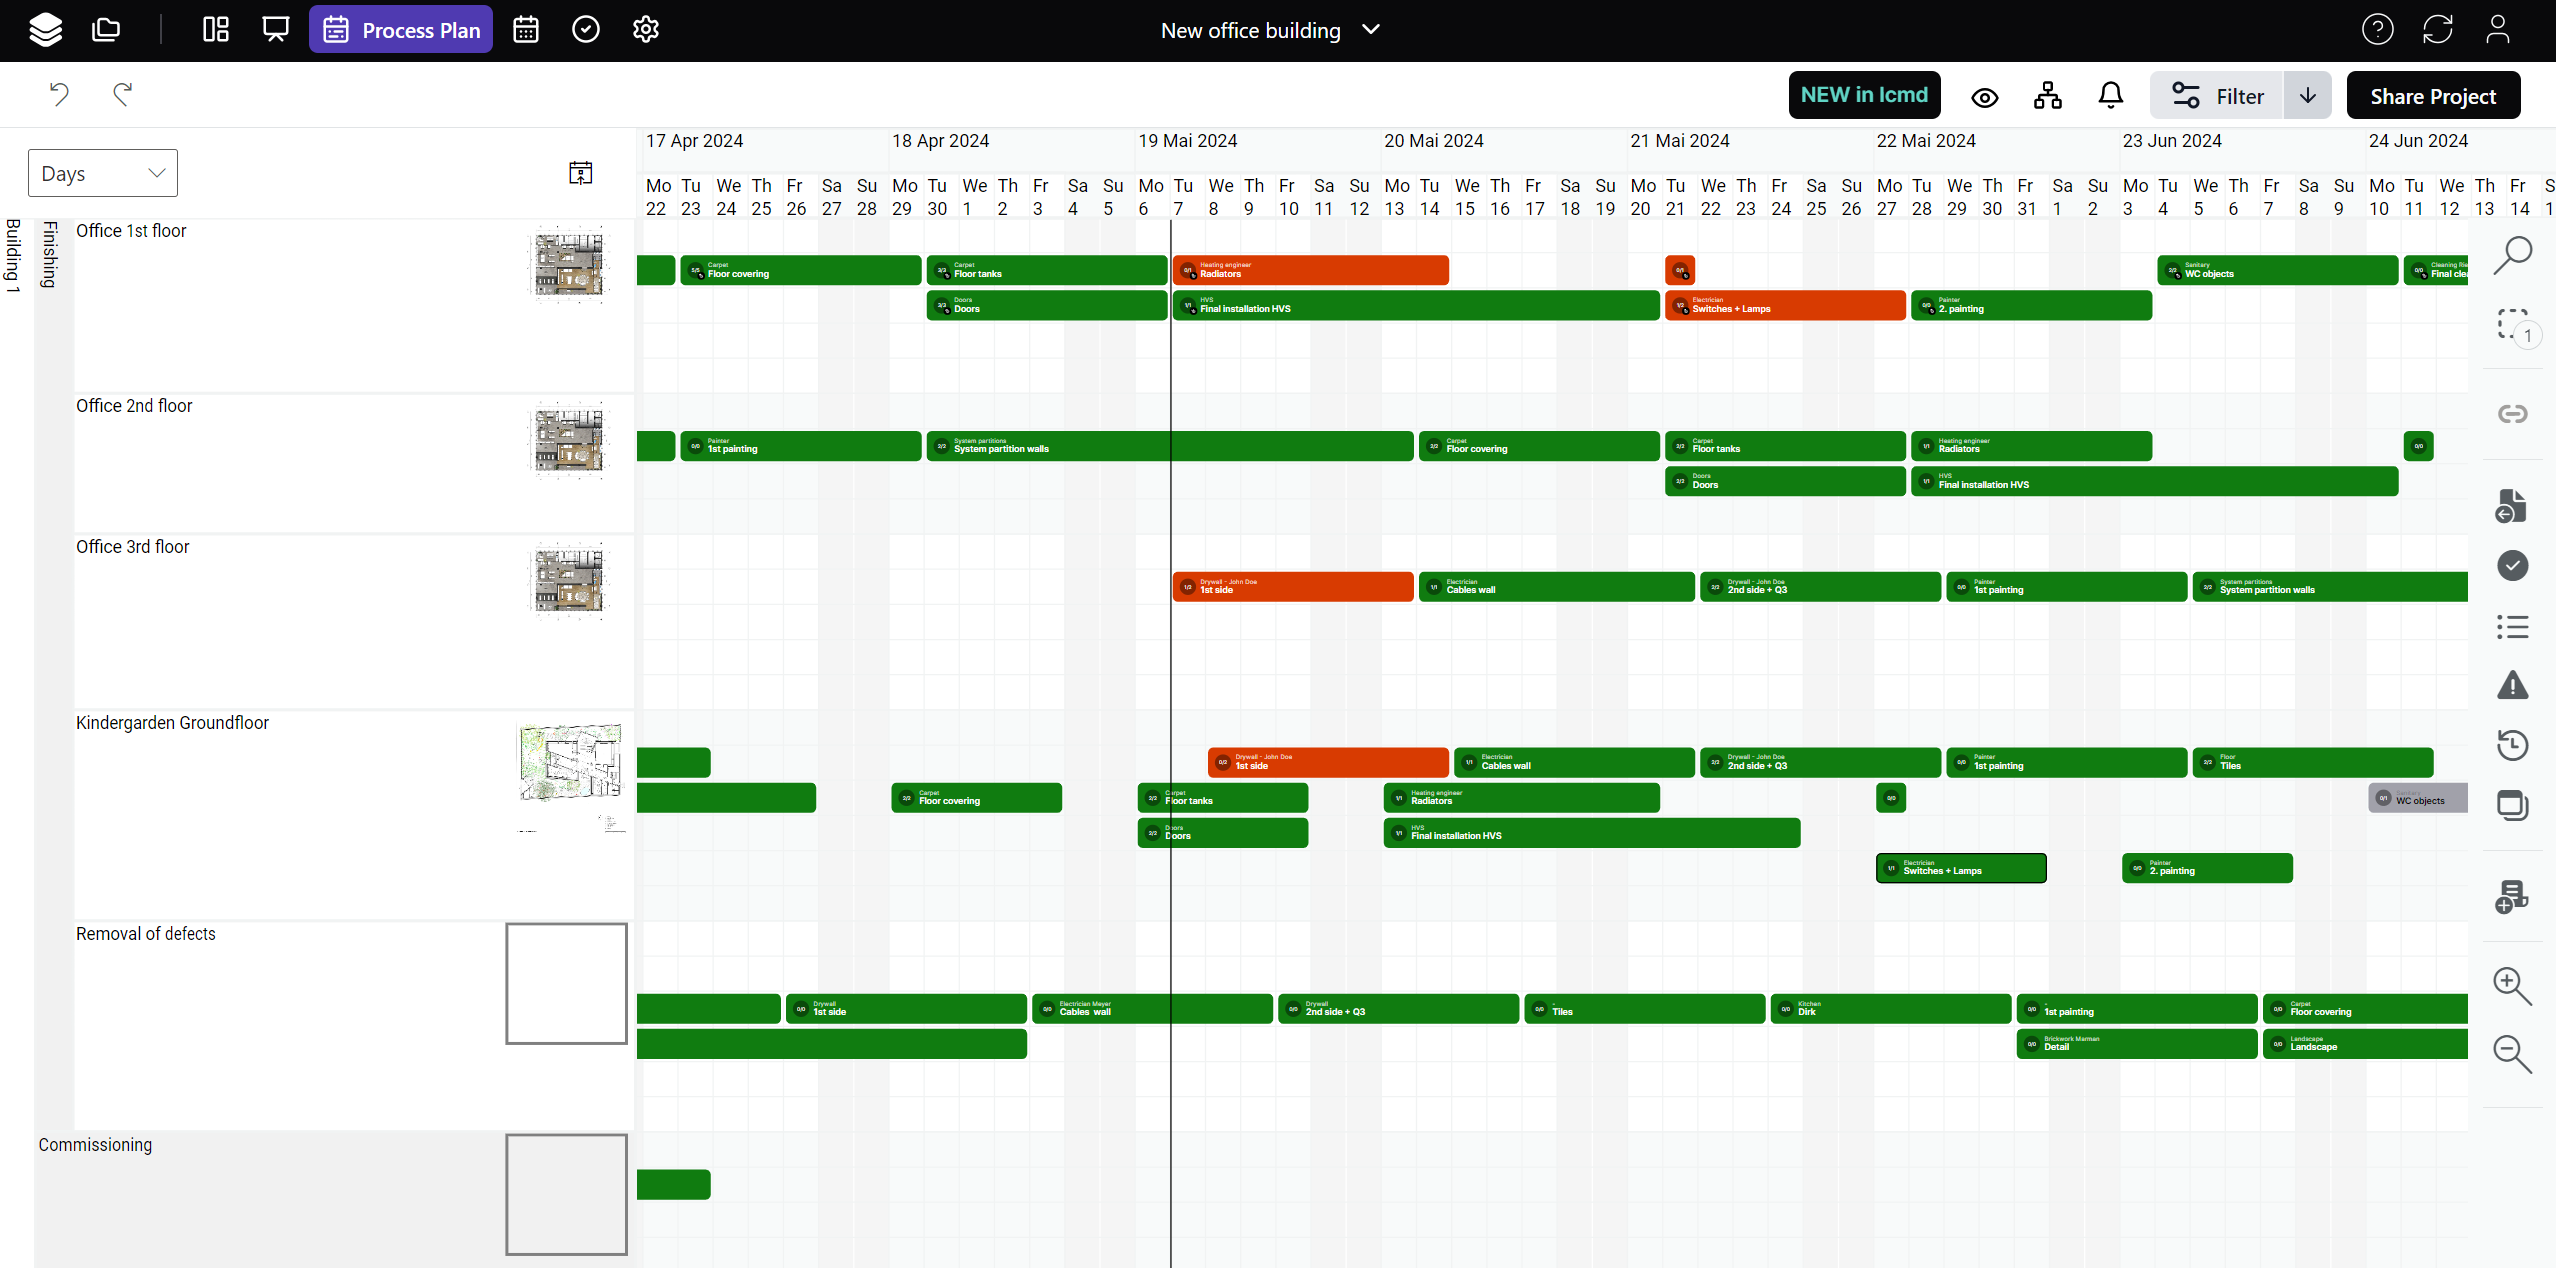Toggle the checkmark circle in right sidebar

point(2512,566)
